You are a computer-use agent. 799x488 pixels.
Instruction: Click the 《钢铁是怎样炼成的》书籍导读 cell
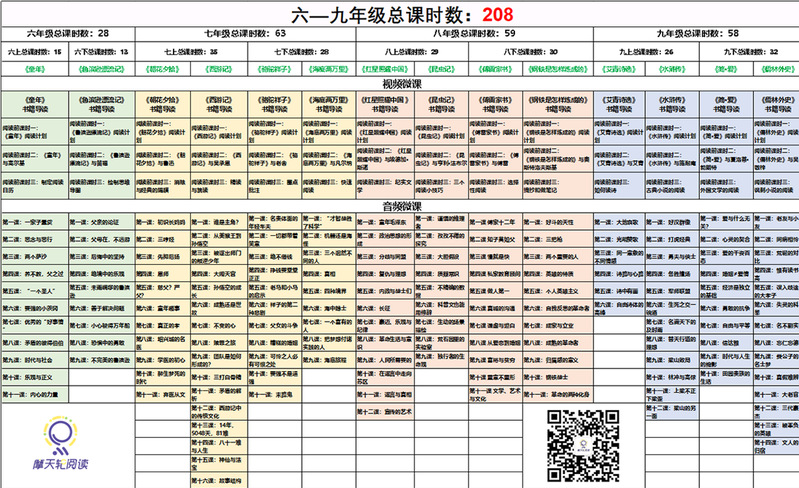pyautogui.click(x=558, y=104)
